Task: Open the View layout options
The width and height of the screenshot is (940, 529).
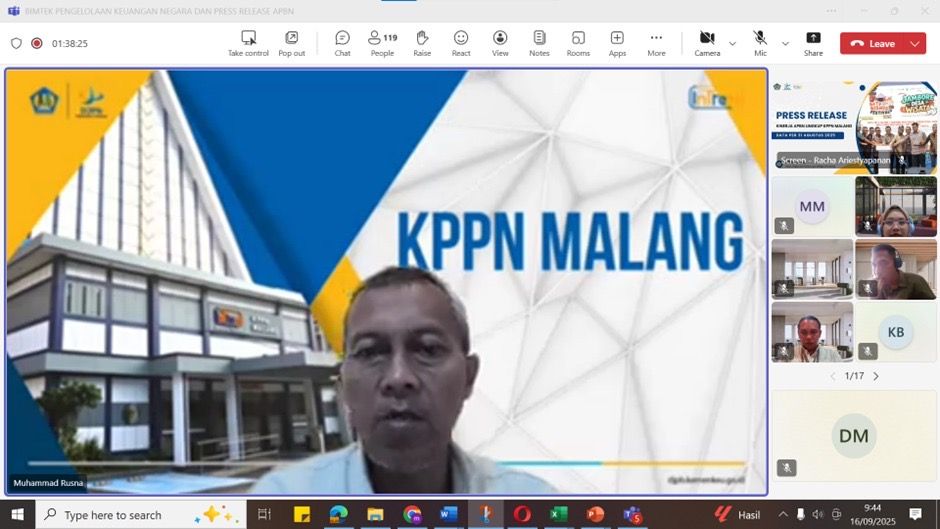Action: coord(500,44)
